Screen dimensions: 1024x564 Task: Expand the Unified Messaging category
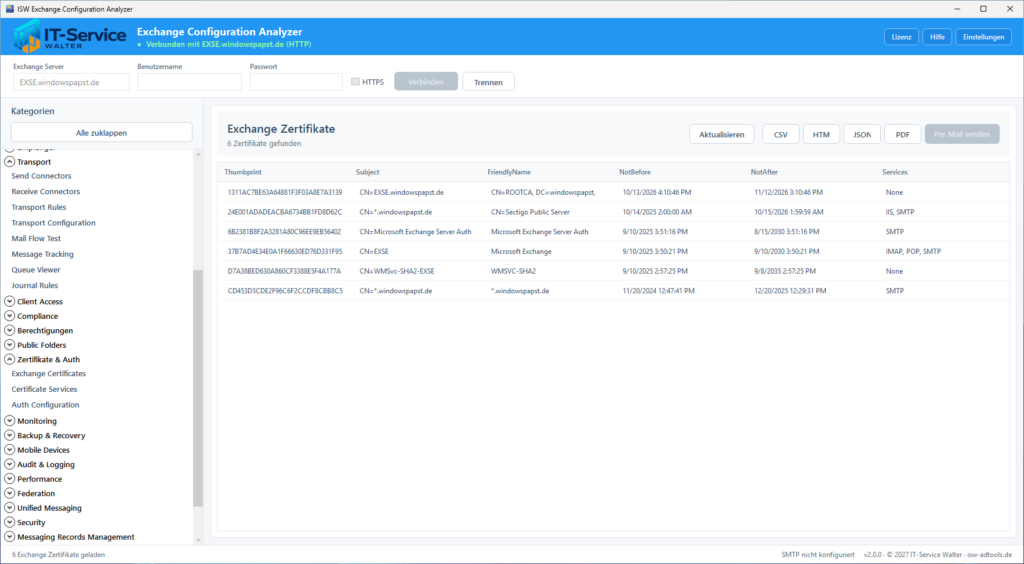(x=10, y=507)
